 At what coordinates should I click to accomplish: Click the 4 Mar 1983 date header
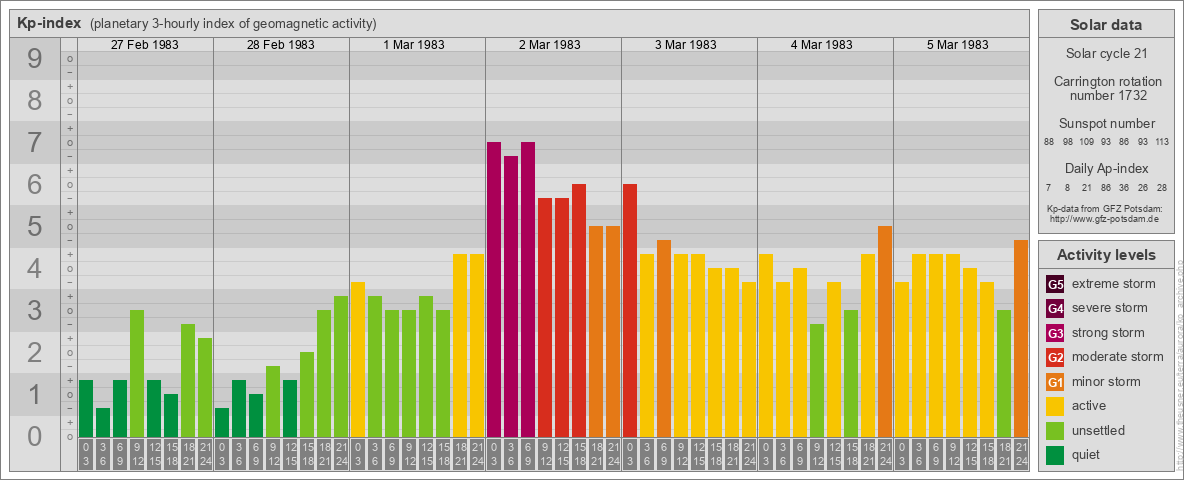[825, 45]
